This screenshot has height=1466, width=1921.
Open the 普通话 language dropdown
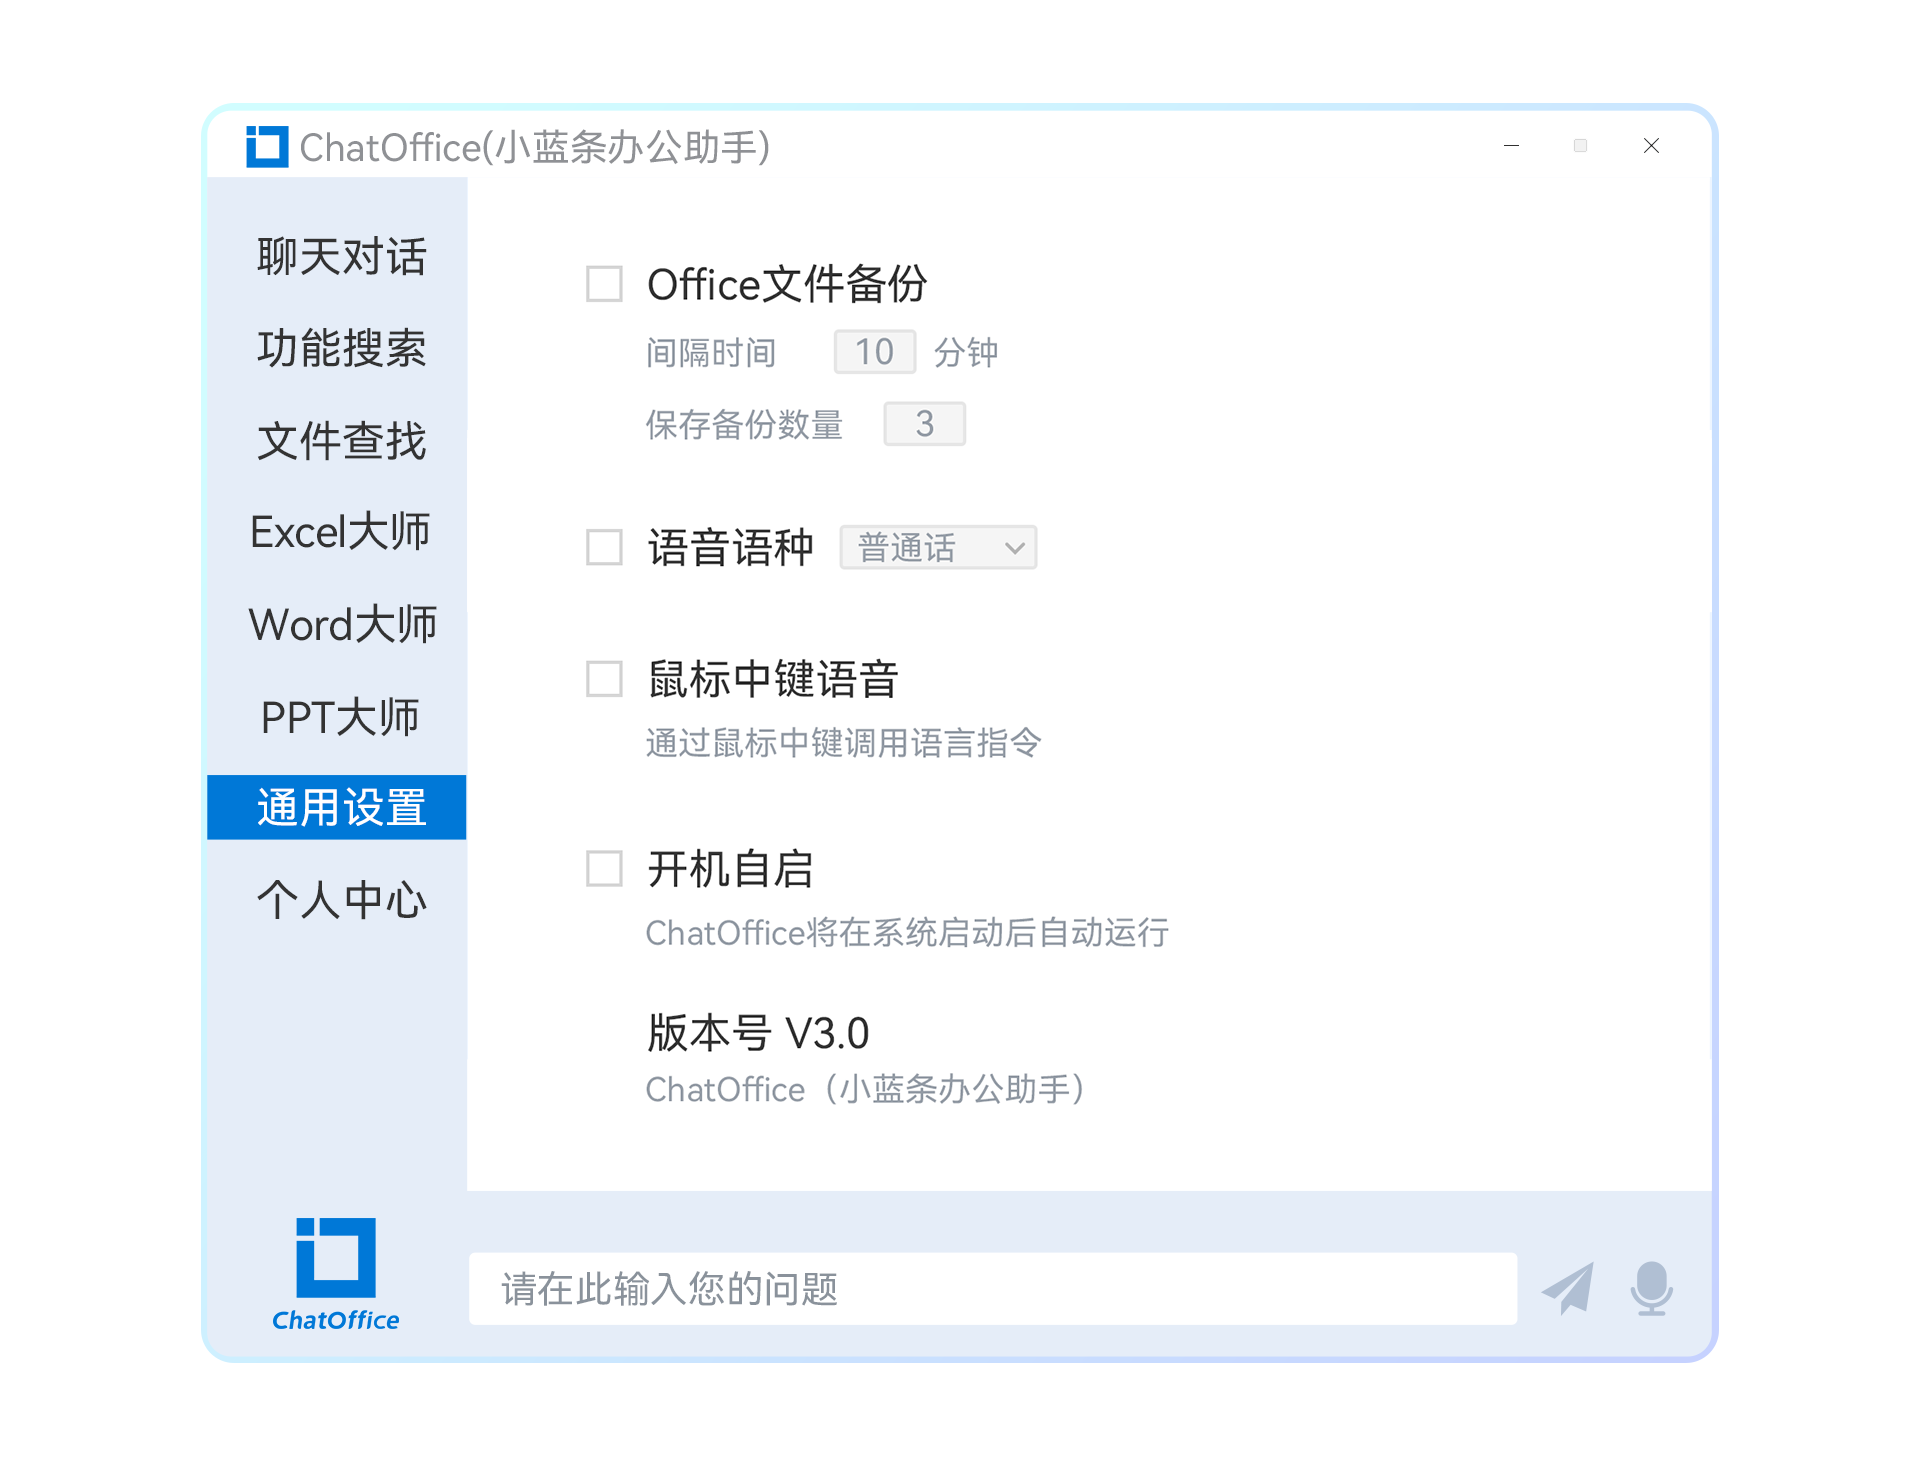pyautogui.click(x=938, y=547)
